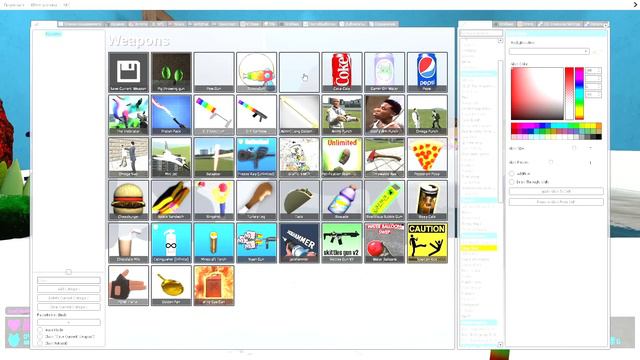Screen dimensions: 640x360
Task: Click the tool list scrollbar up arrow
Action: point(500,41)
